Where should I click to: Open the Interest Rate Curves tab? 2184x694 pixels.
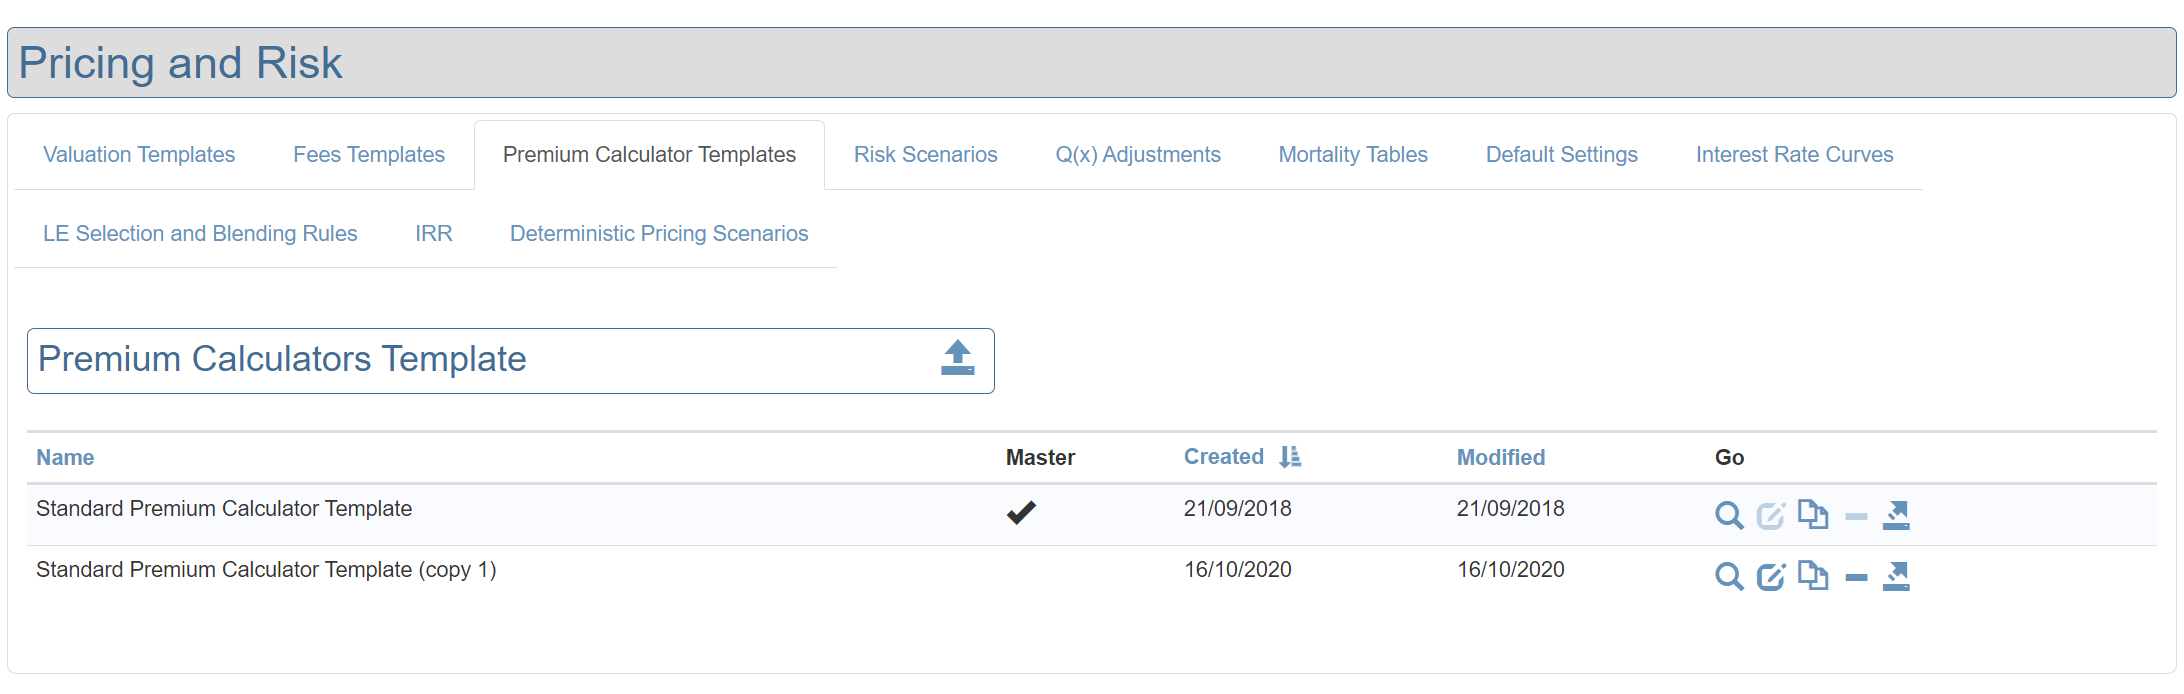click(x=1794, y=155)
